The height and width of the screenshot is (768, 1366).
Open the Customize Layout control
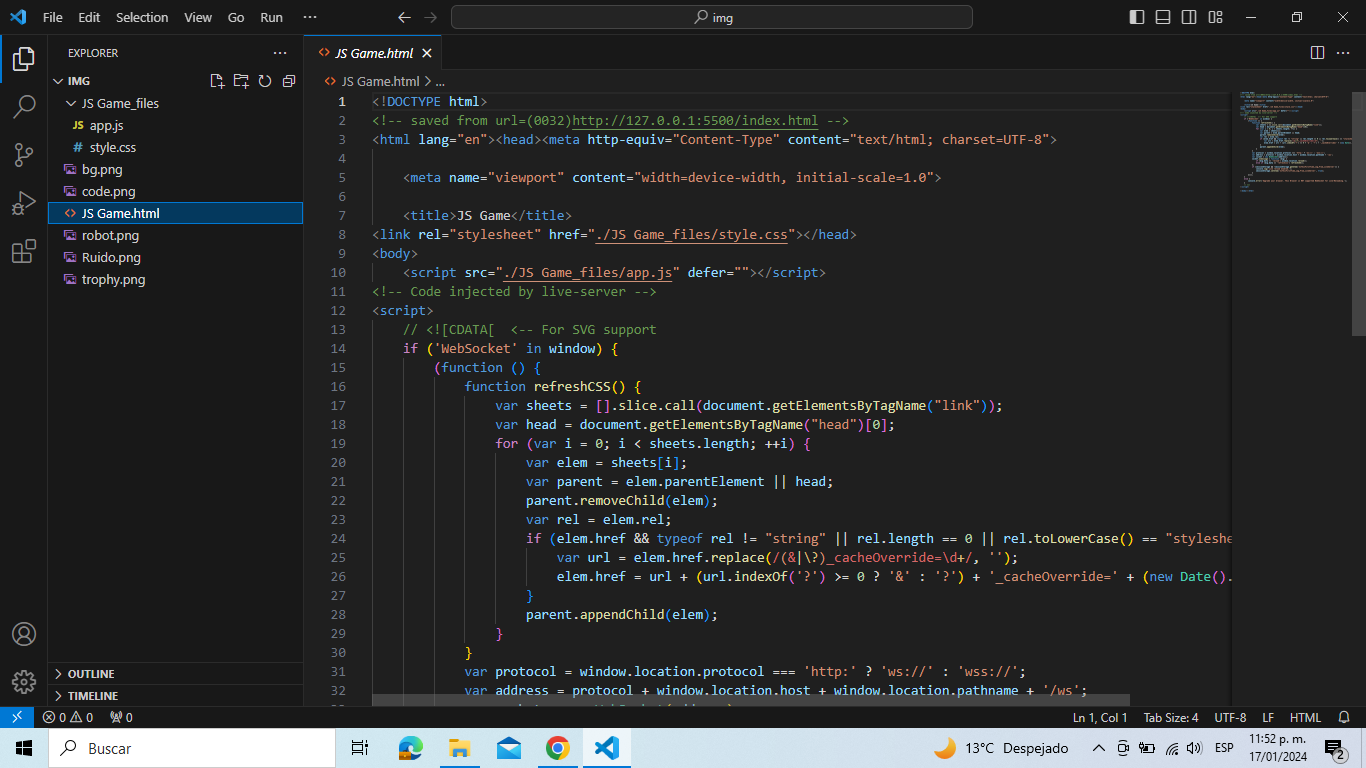click(x=1215, y=17)
